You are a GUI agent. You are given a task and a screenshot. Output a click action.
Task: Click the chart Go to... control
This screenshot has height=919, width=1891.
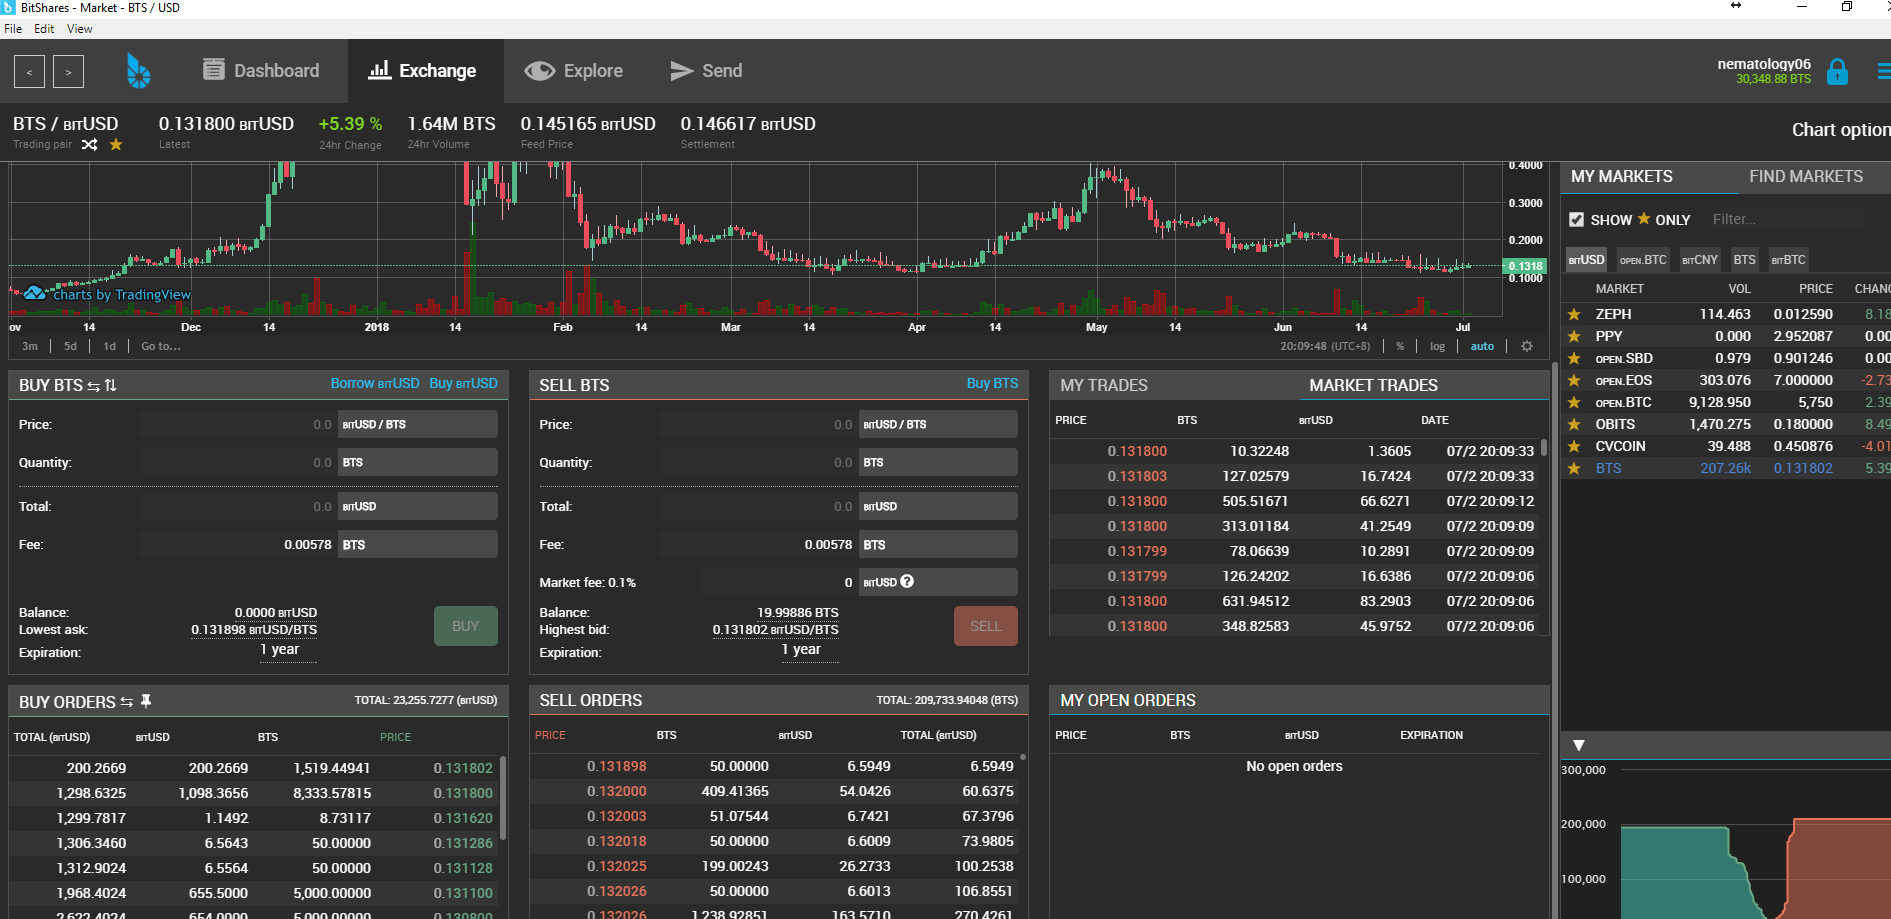(x=161, y=346)
